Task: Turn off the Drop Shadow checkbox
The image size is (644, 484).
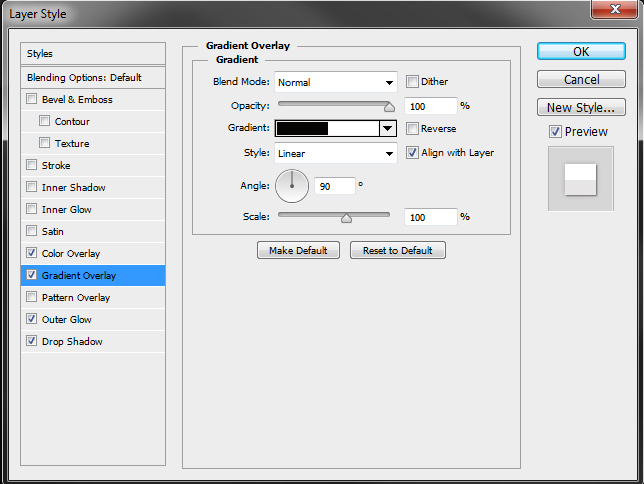Action: click(33, 342)
